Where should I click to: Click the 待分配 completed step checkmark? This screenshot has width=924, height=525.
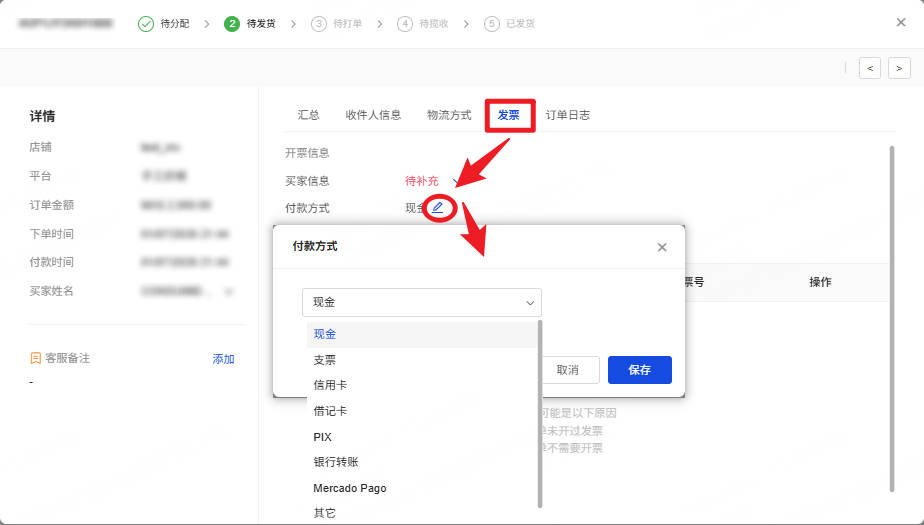(146, 24)
